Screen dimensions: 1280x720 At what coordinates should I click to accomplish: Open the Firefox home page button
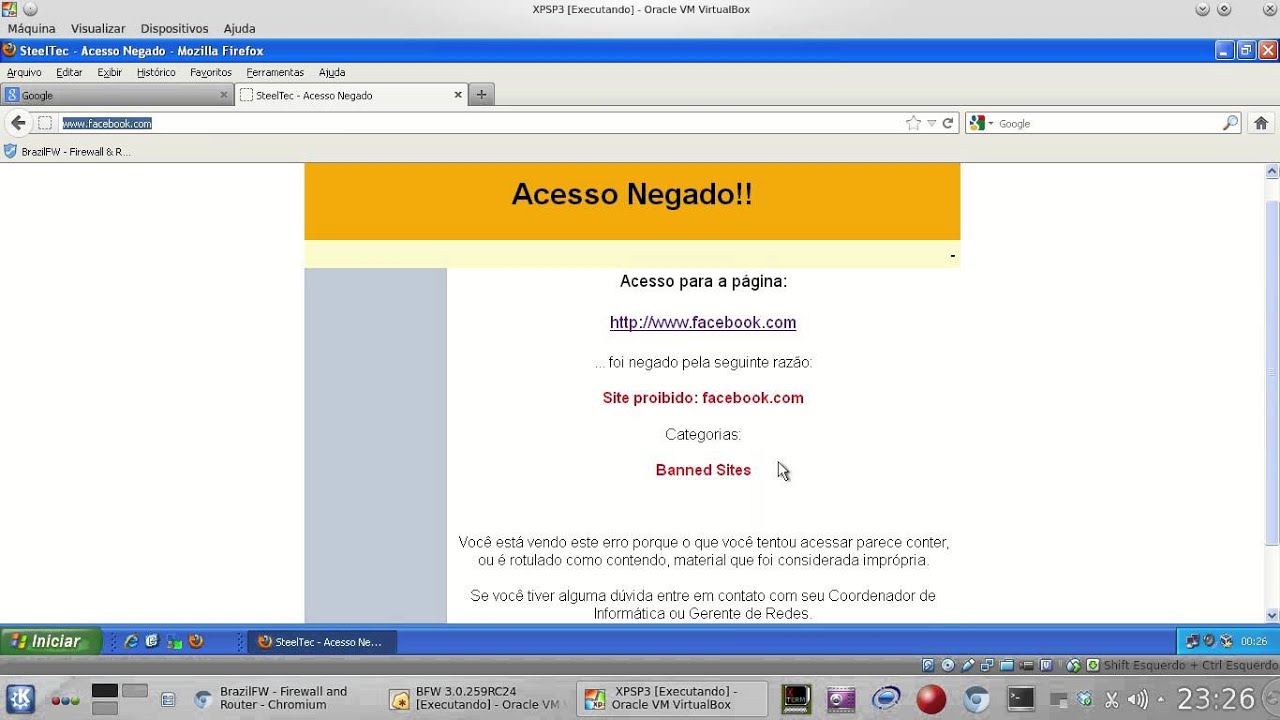[x=1261, y=123]
